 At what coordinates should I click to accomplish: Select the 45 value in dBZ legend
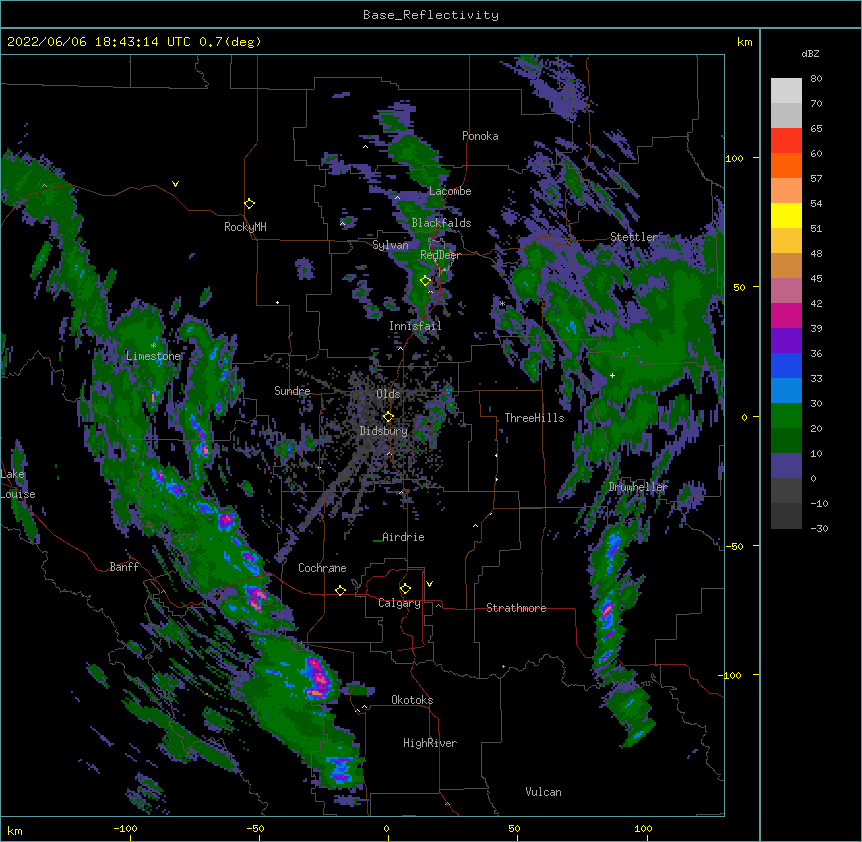pos(816,279)
